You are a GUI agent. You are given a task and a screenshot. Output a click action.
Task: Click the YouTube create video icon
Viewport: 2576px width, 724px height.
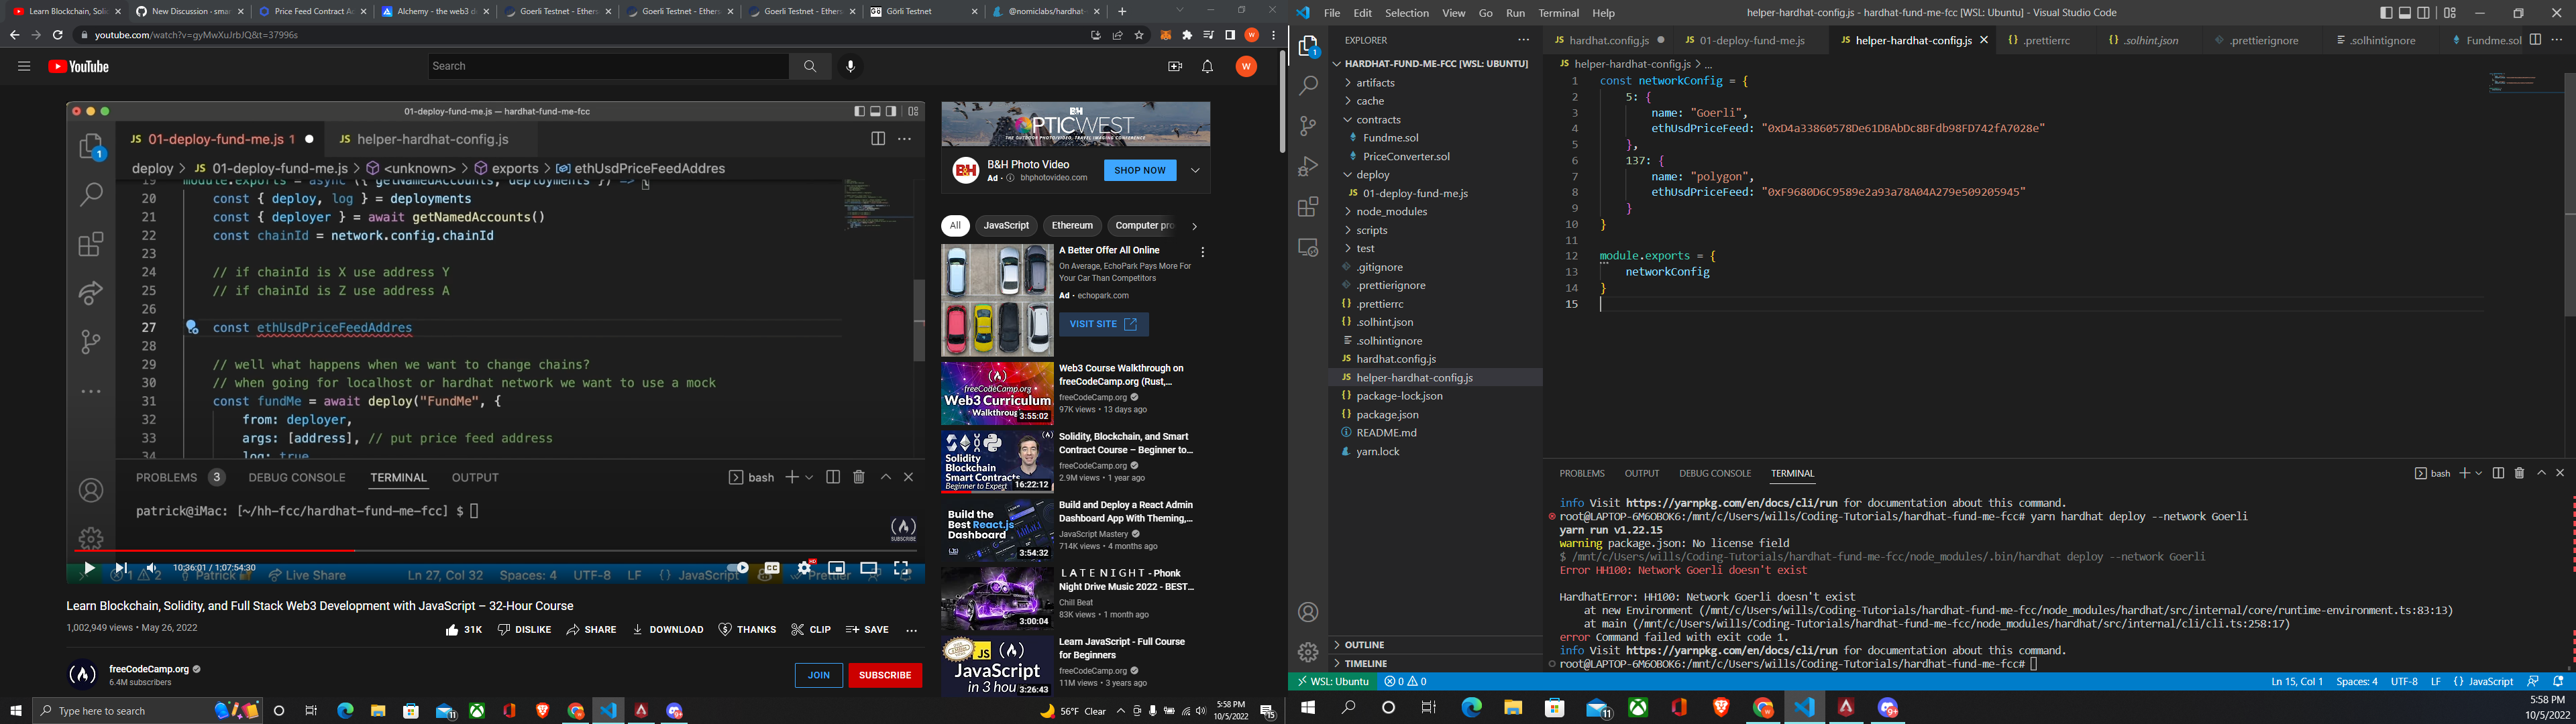click(1174, 66)
